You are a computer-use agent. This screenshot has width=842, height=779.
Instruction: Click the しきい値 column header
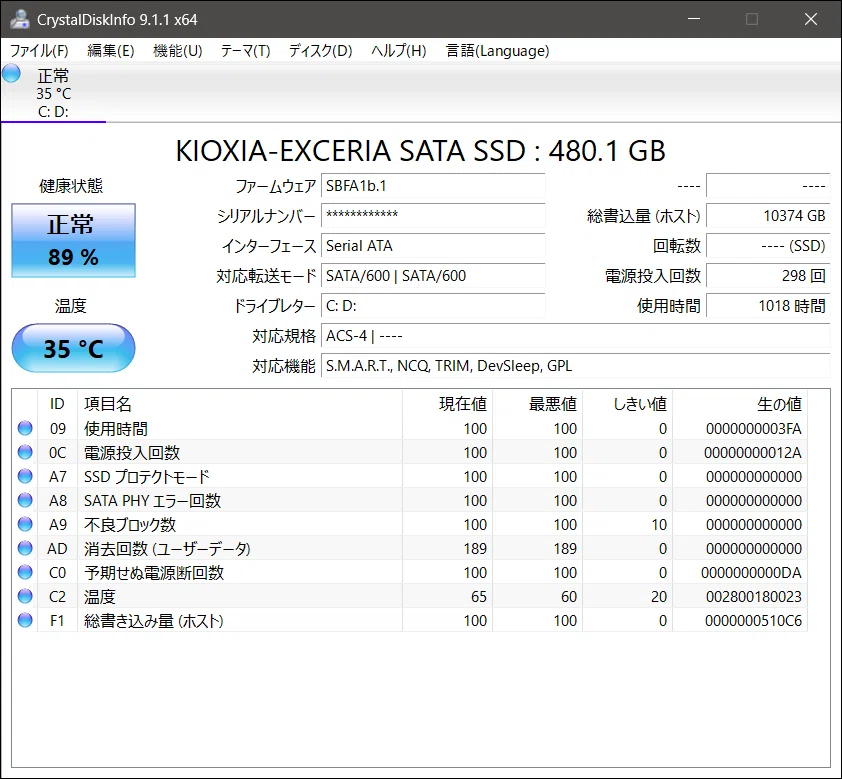[628, 404]
